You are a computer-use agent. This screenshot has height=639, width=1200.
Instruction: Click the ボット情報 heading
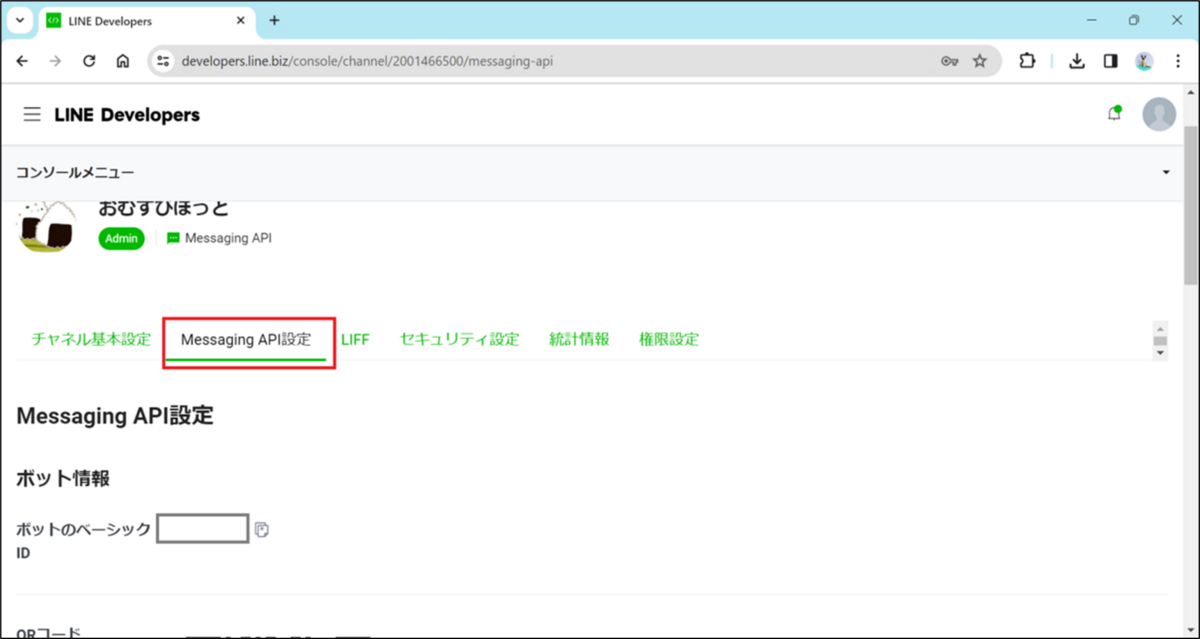coord(63,478)
